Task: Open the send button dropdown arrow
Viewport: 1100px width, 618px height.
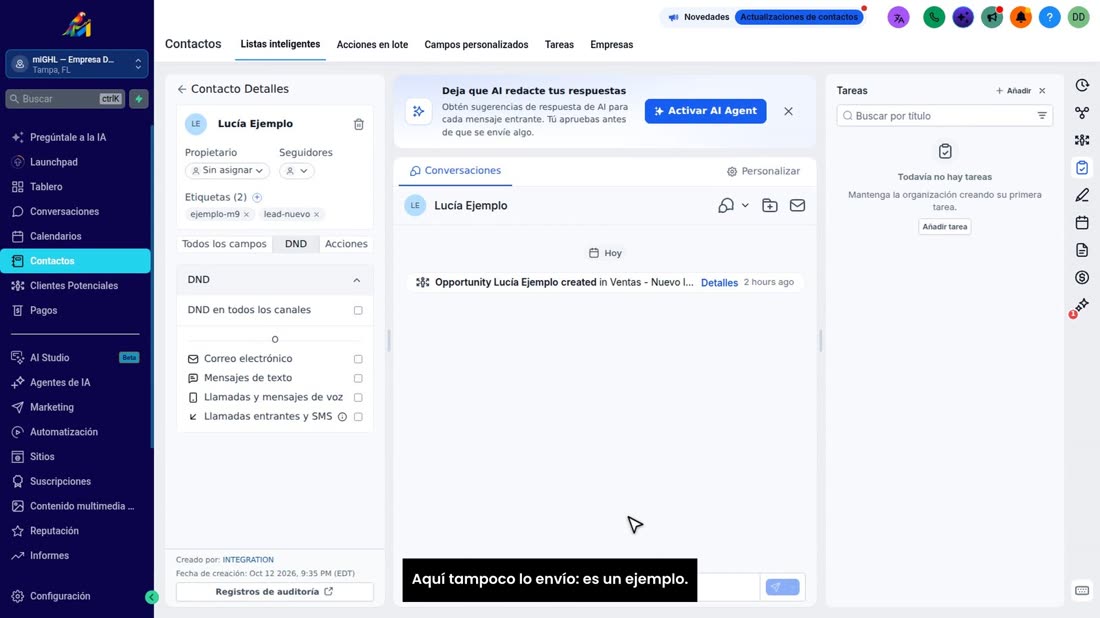Action: pos(793,587)
